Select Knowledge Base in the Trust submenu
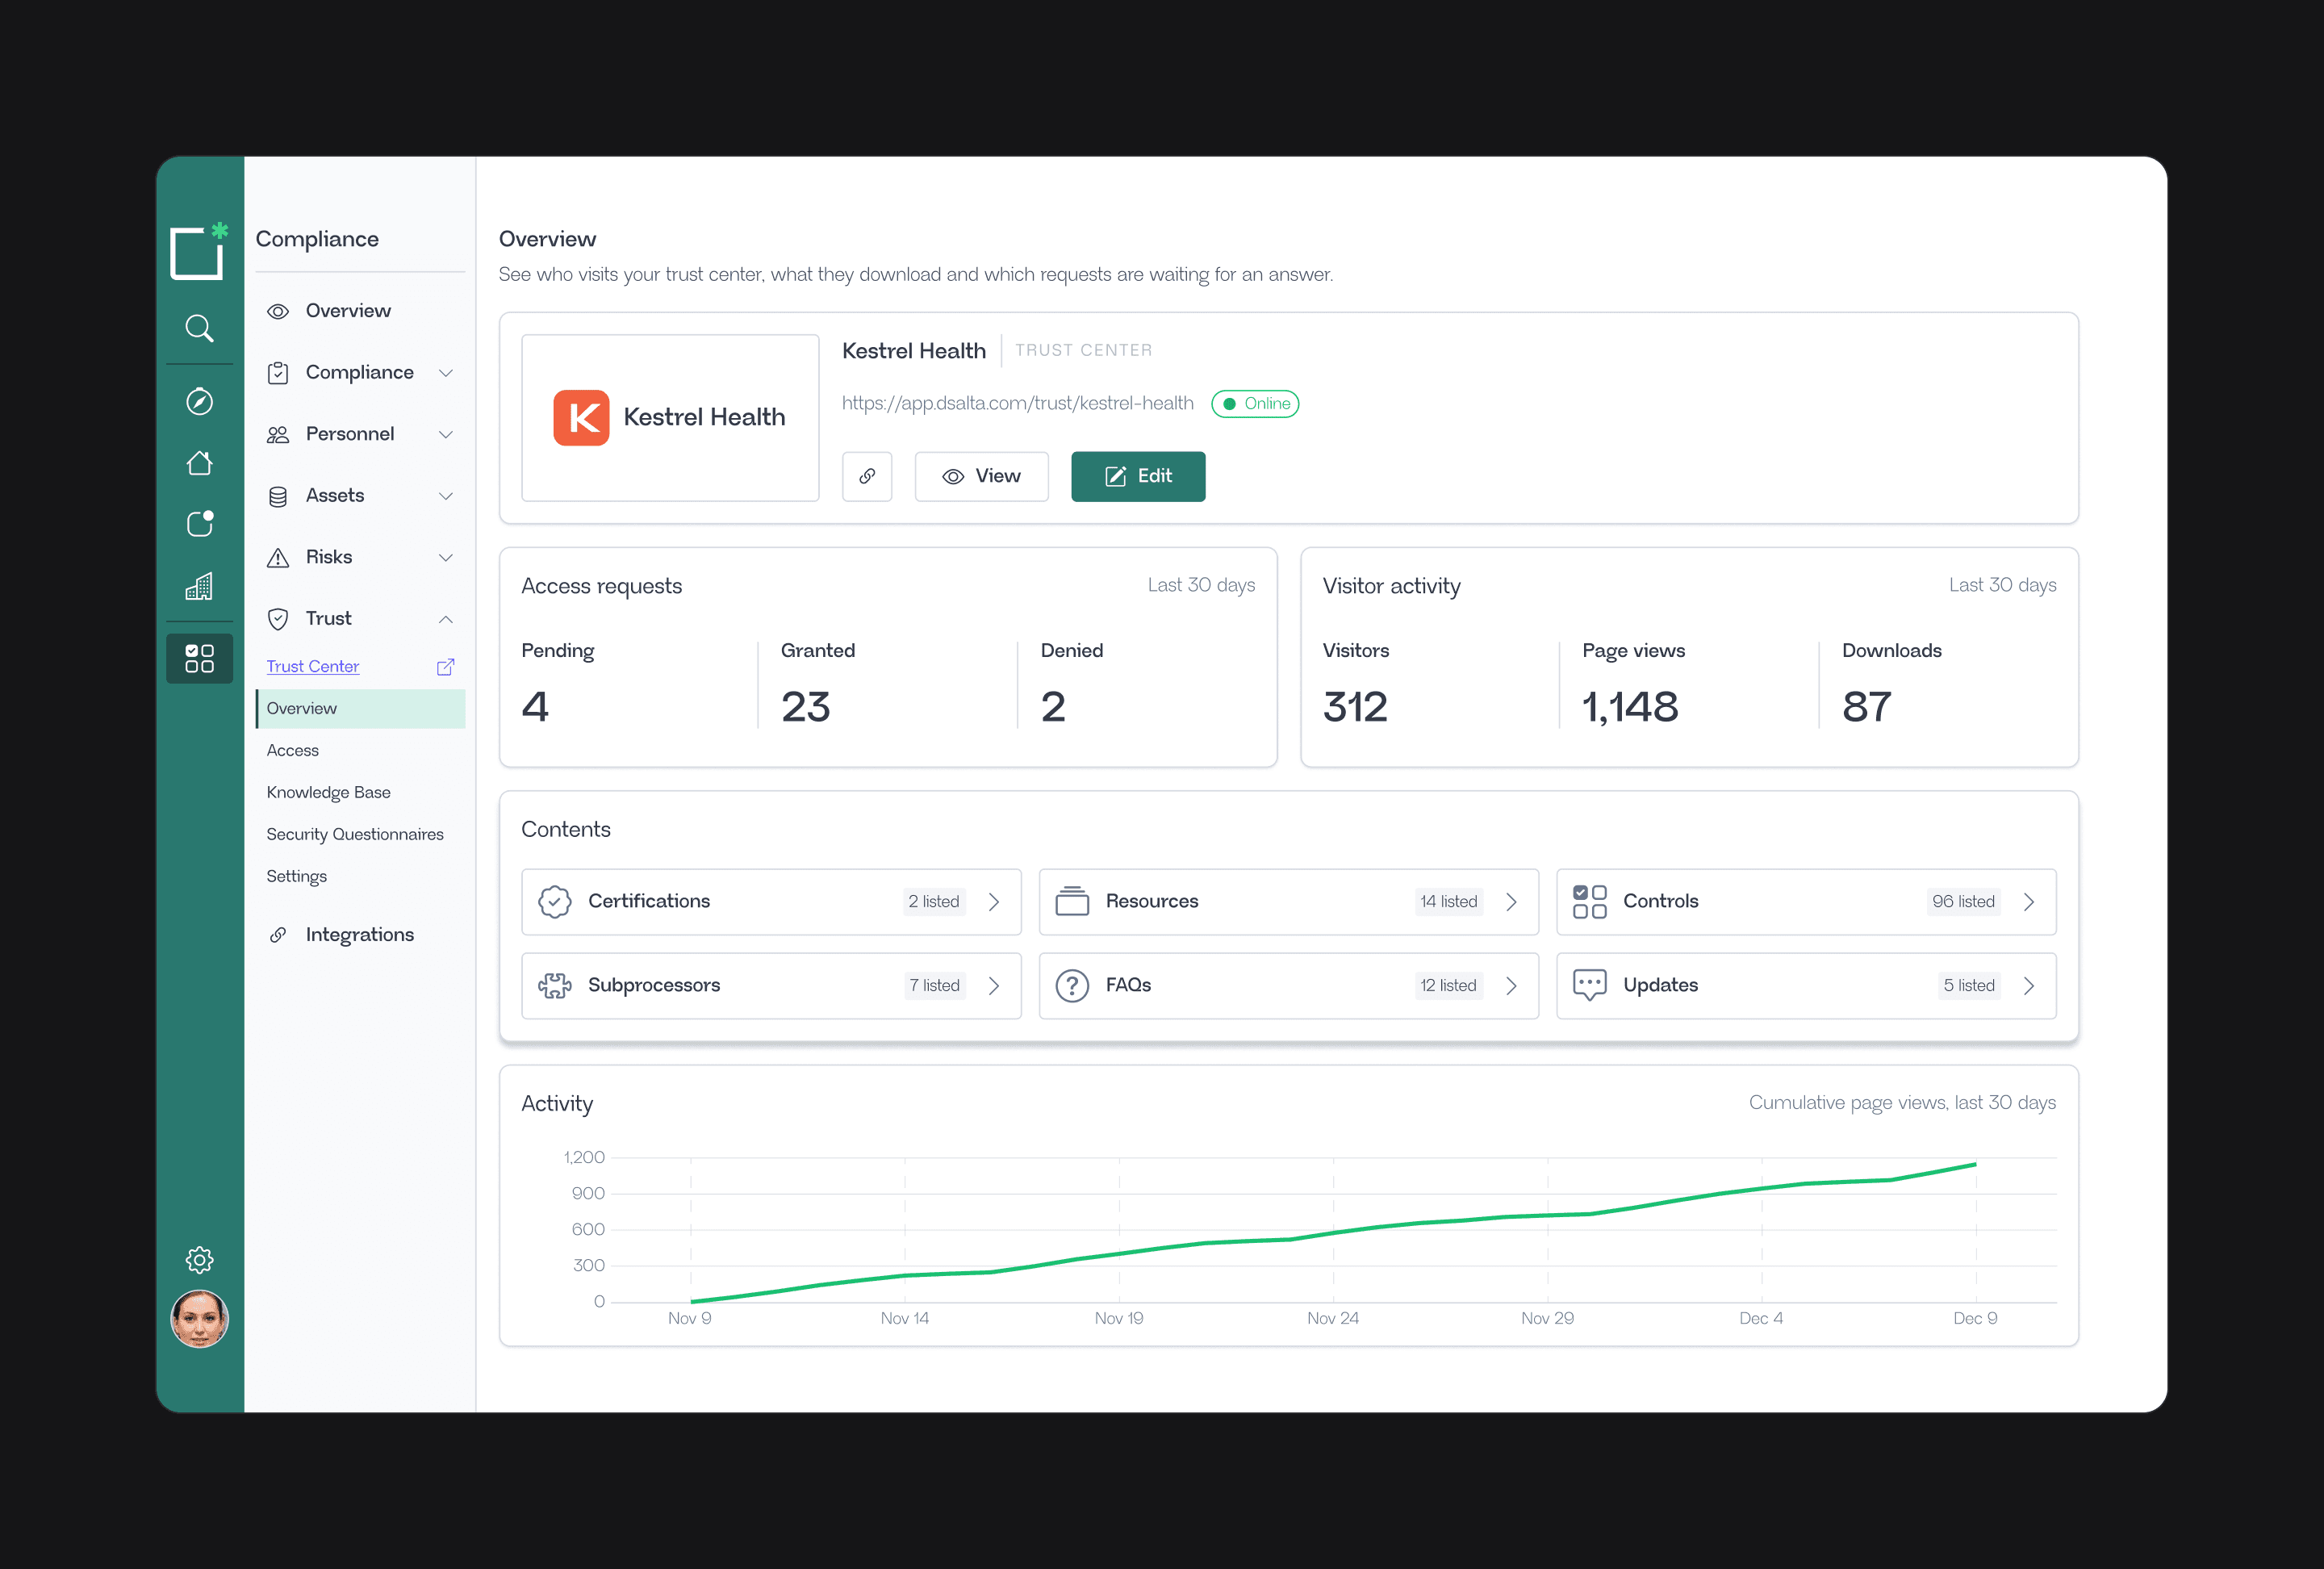 tap(360, 792)
